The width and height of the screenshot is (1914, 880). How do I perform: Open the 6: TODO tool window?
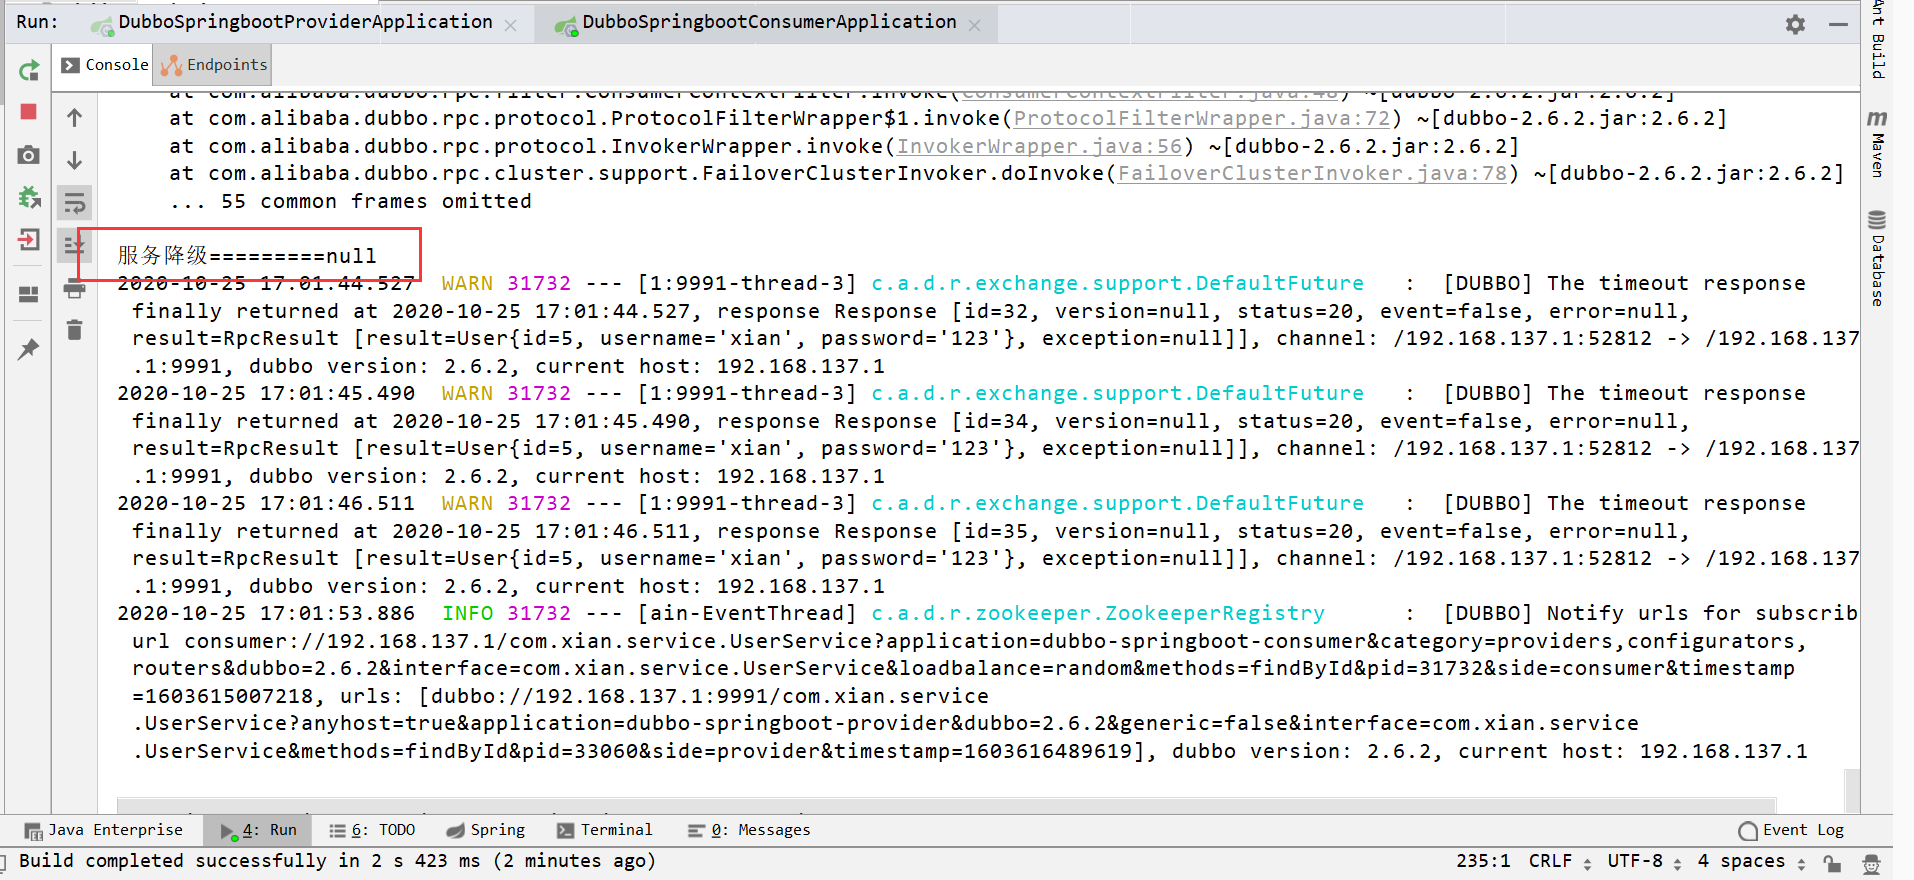(x=372, y=830)
